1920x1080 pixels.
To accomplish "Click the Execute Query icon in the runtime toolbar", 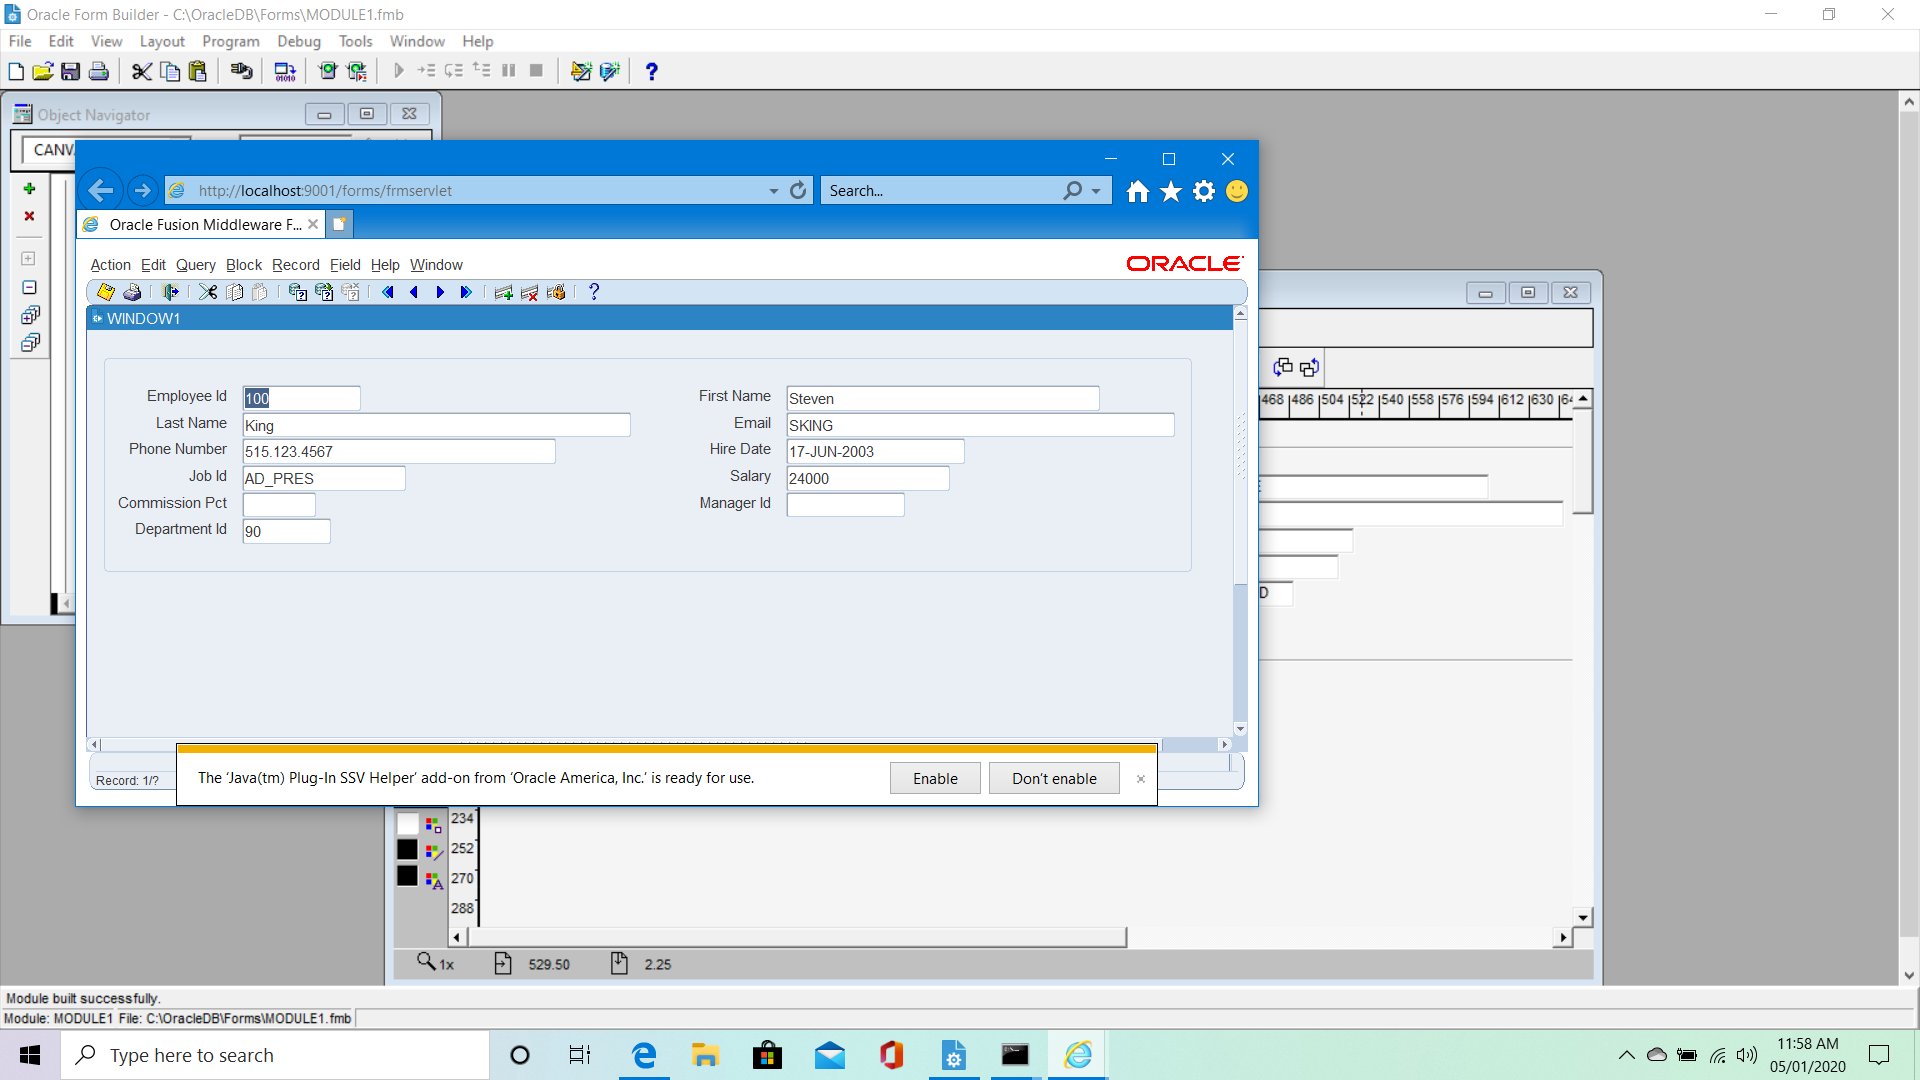I will pos(324,292).
